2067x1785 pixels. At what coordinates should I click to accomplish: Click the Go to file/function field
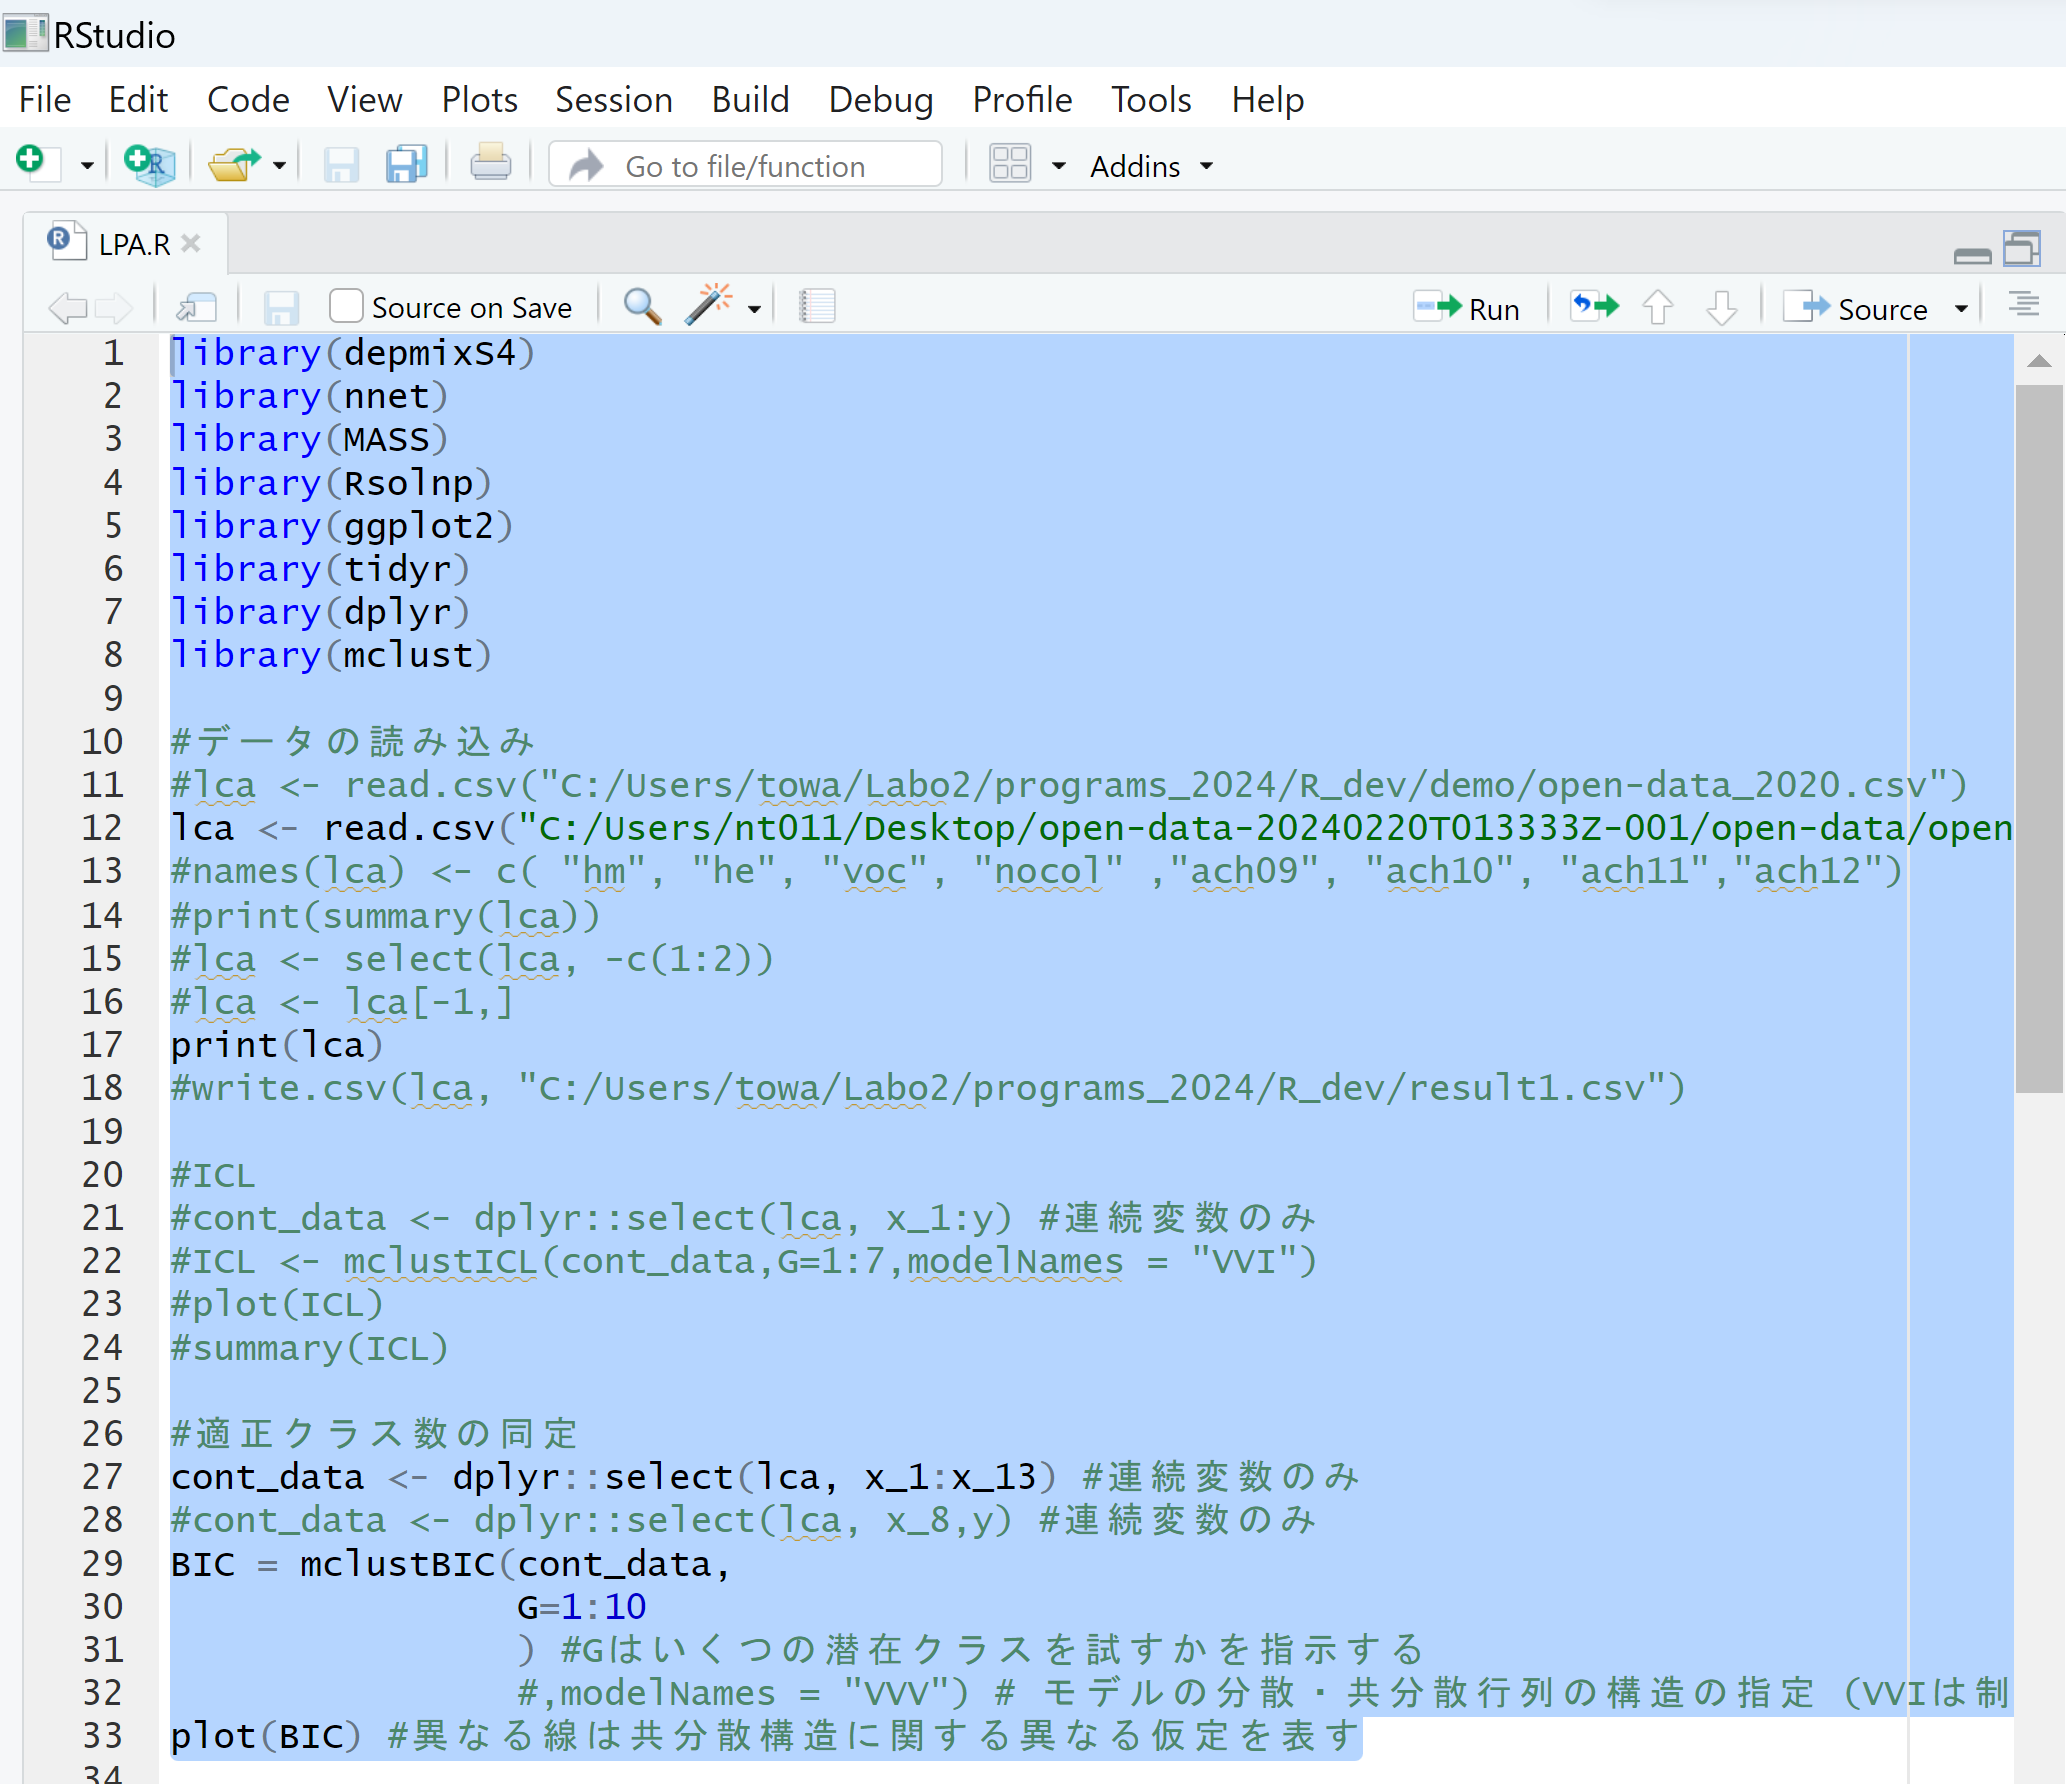(x=746, y=166)
